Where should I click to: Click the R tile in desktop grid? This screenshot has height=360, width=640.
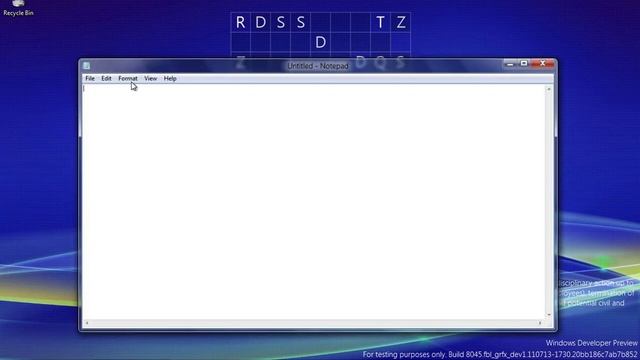click(x=241, y=22)
